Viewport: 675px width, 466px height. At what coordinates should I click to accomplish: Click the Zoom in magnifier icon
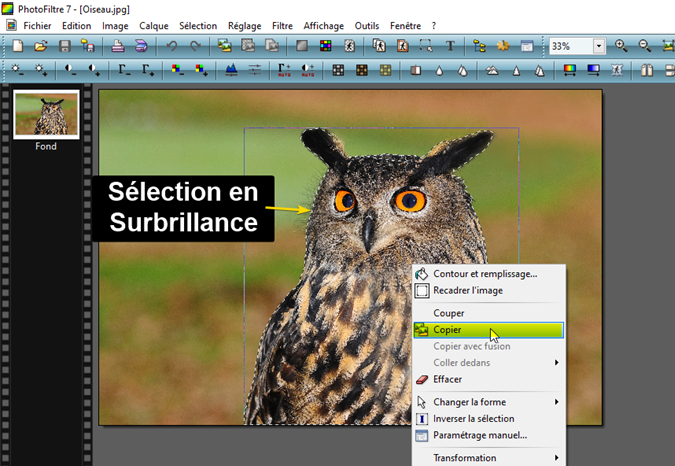pos(621,46)
